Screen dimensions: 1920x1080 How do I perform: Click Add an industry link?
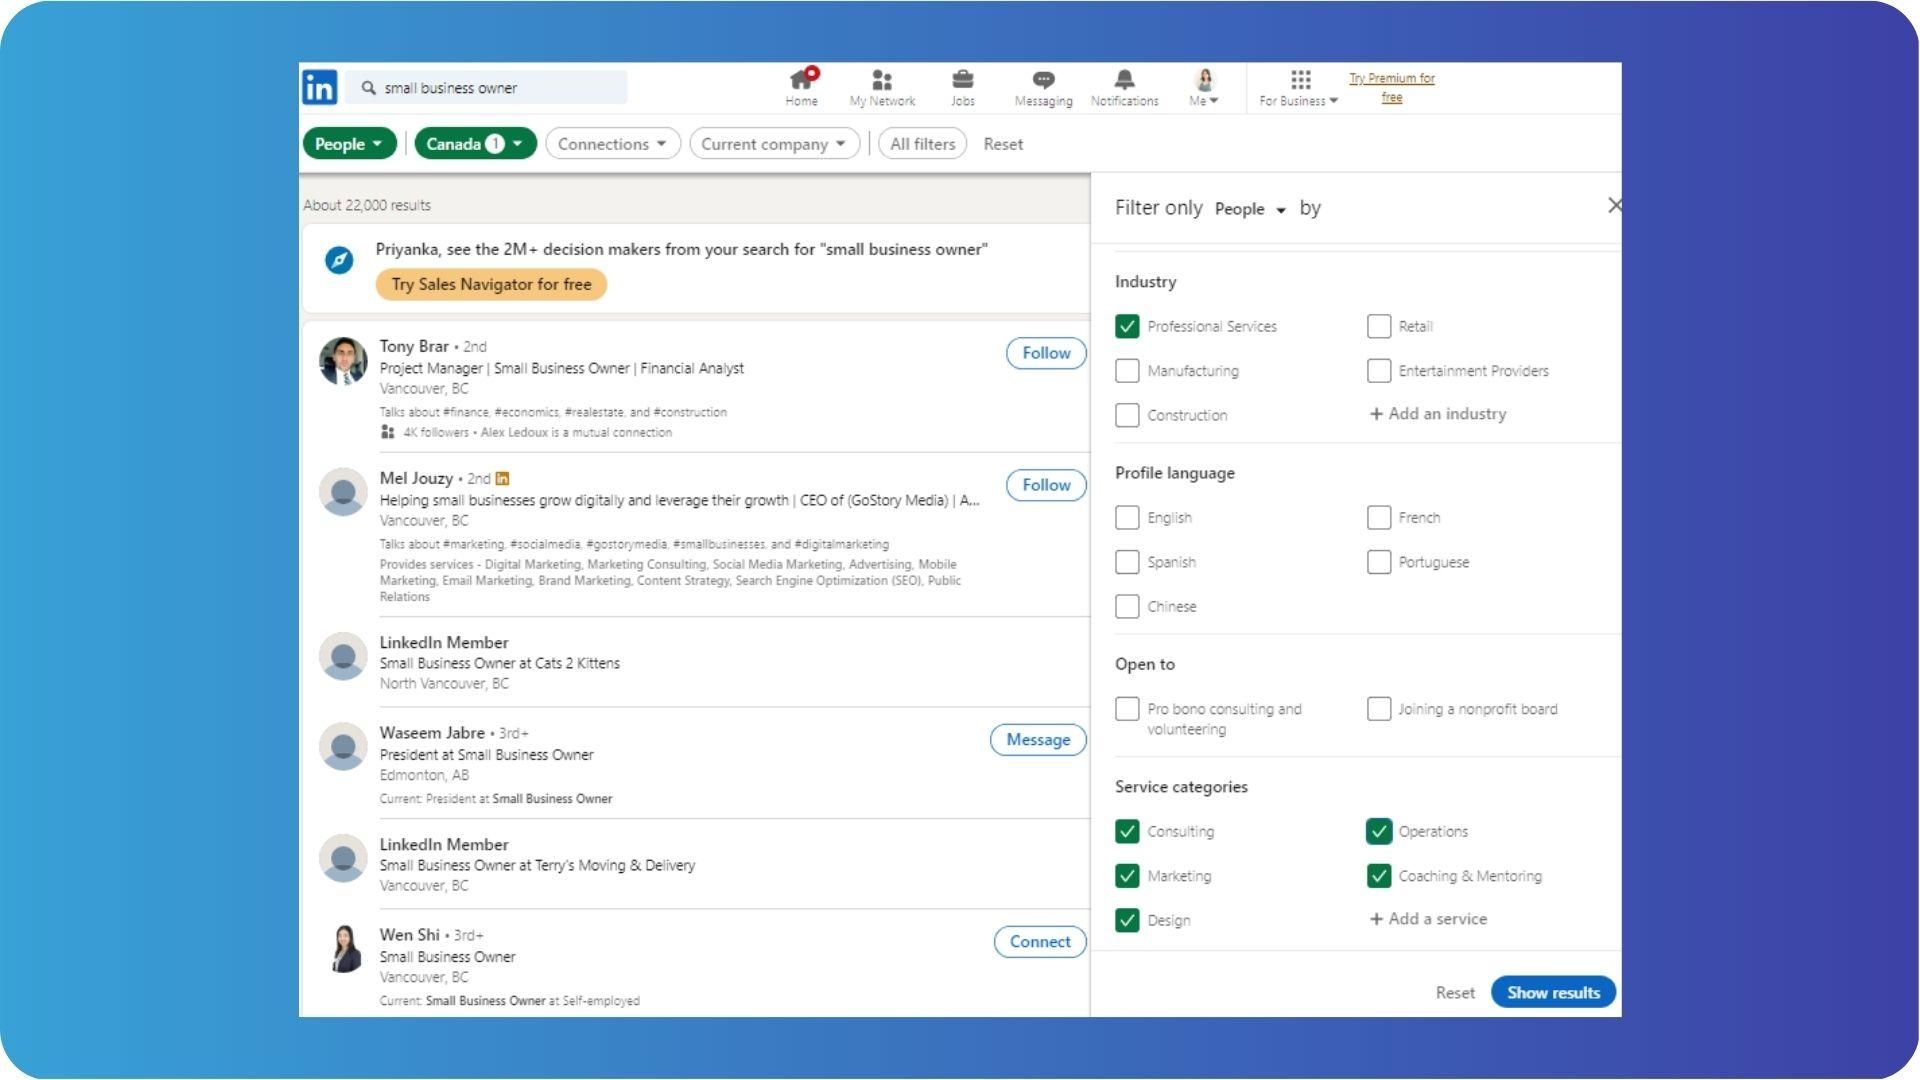1438,414
